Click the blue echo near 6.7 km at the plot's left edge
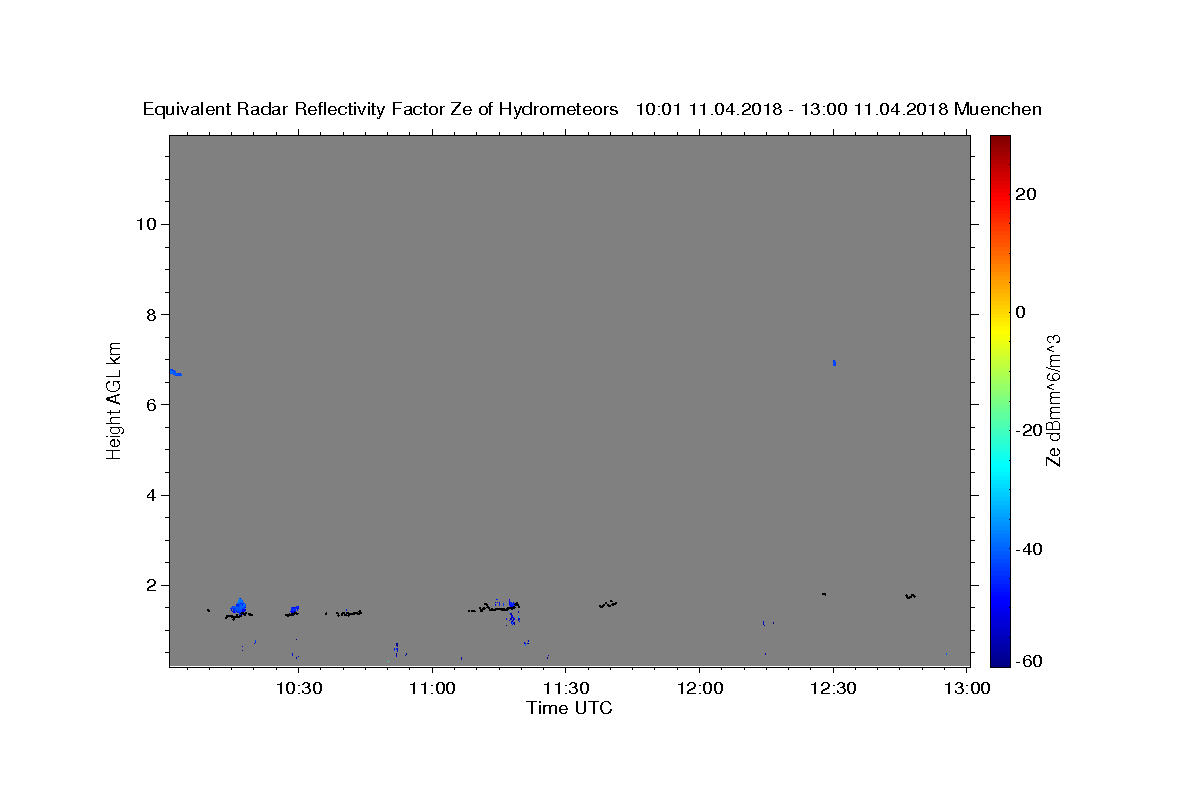 [x=175, y=372]
